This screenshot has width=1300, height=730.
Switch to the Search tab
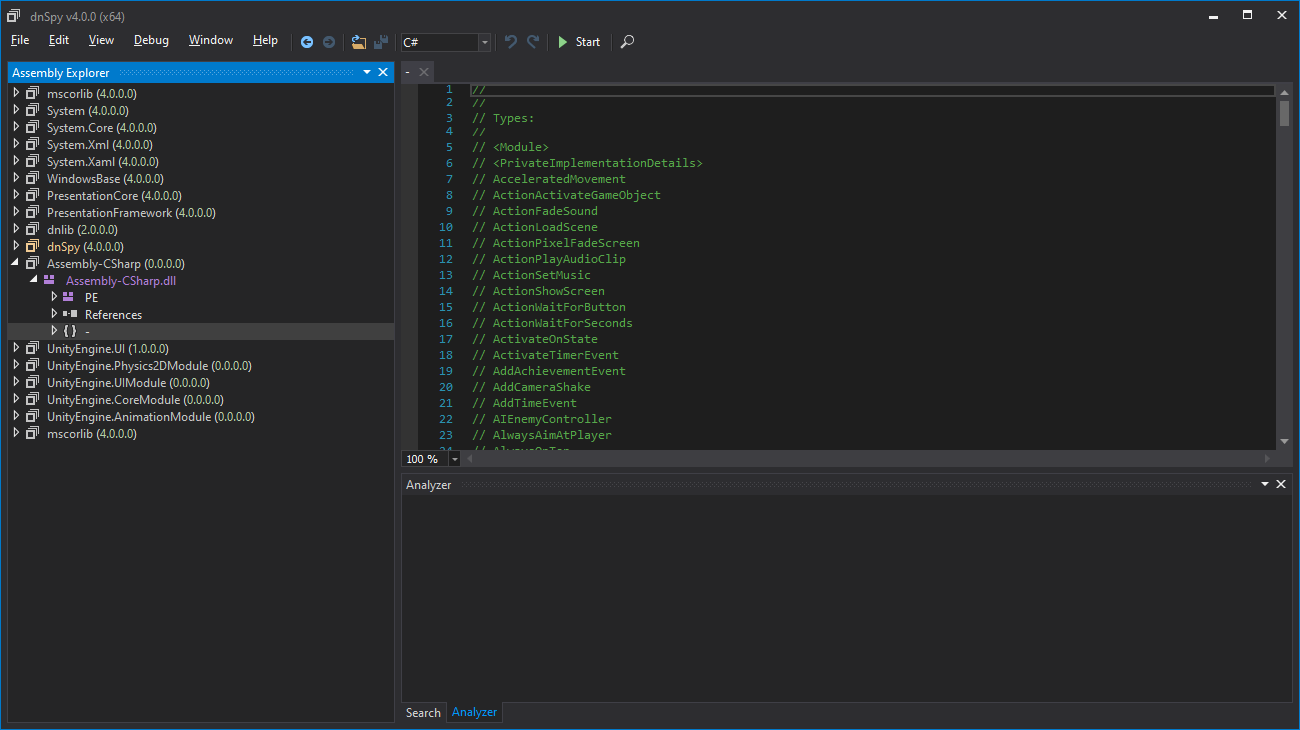click(x=423, y=712)
